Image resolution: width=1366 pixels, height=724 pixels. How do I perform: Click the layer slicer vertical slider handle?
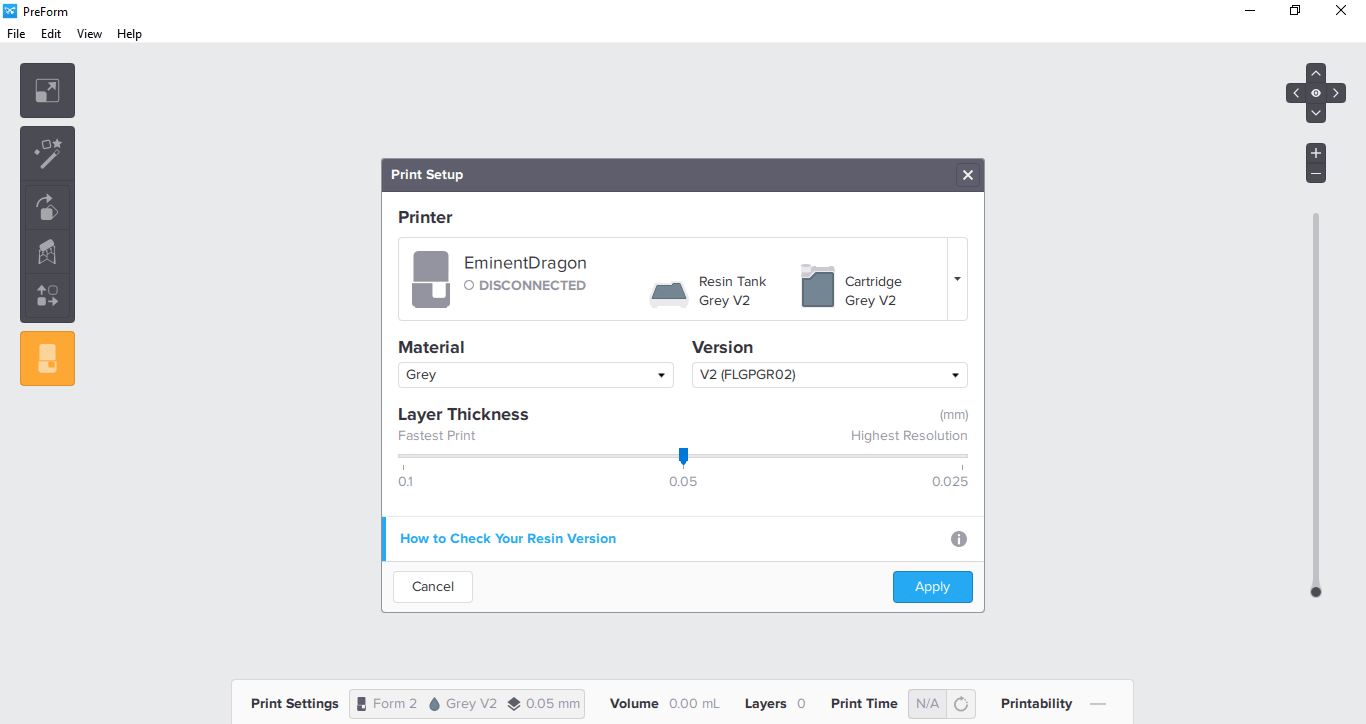1316,592
